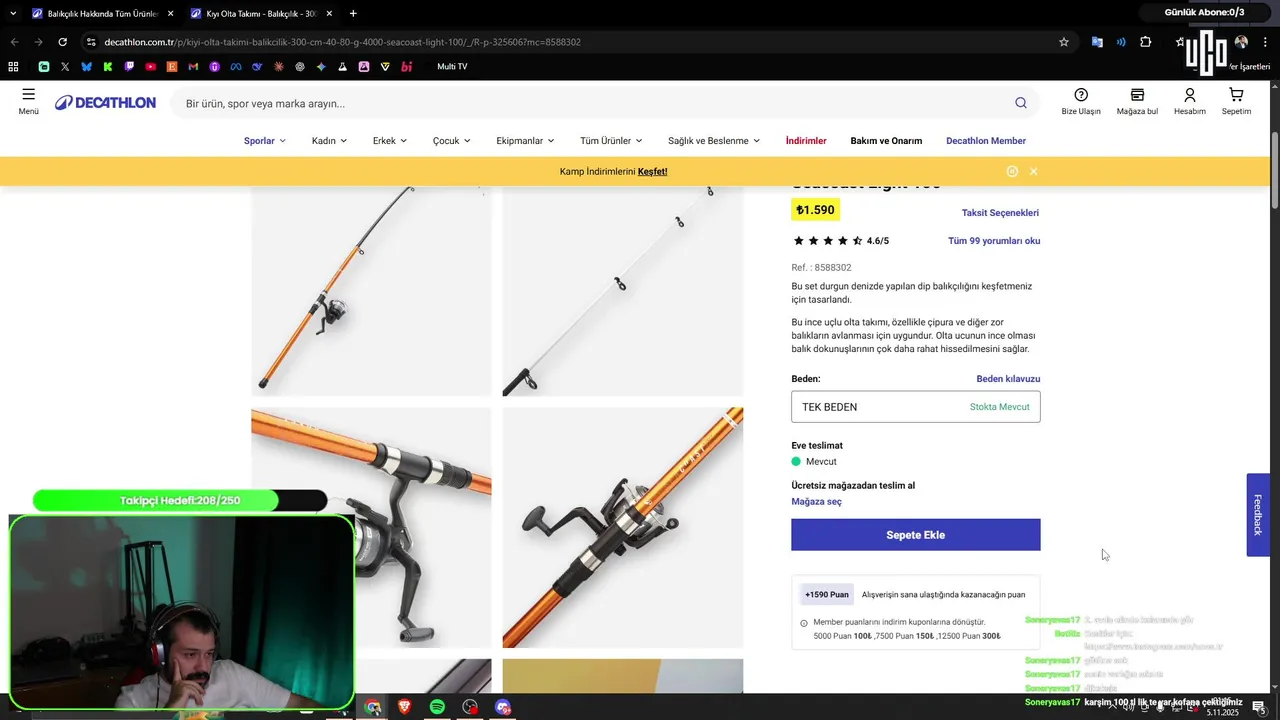This screenshot has height=720, width=1280.
Task: Expand the Ekipmanlar dropdown
Action: [525, 141]
